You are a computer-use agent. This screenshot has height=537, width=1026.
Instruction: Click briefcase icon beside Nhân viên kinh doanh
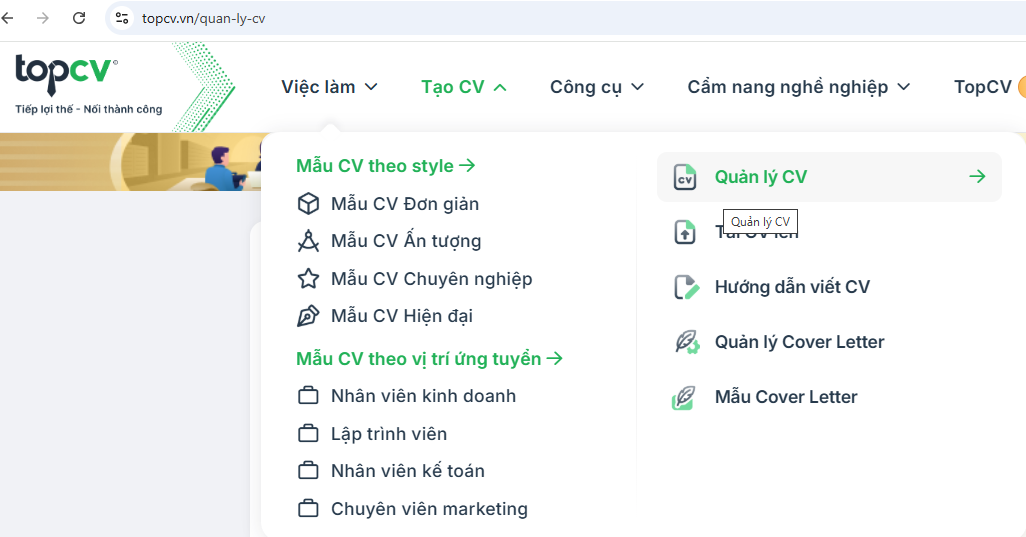pyautogui.click(x=308, y=396)
